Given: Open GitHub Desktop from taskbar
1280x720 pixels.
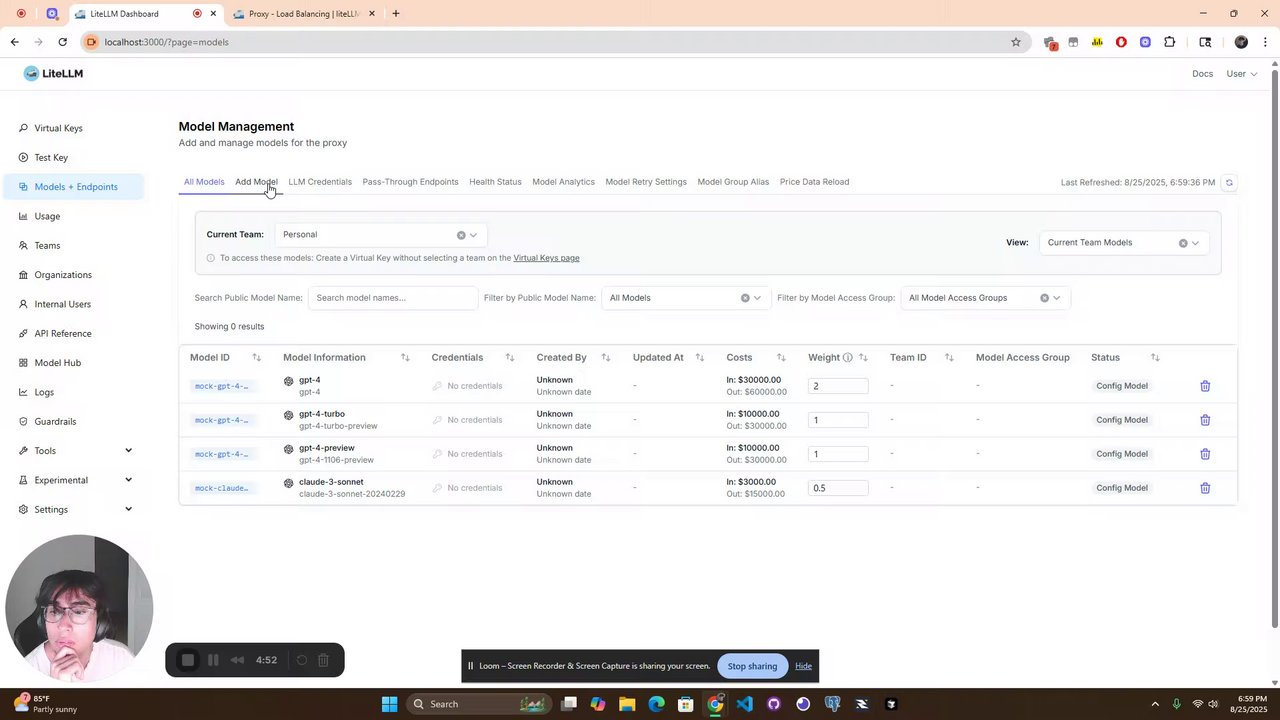Looking at the screenshot, I should pyautogui.click(x=773, y=704).
